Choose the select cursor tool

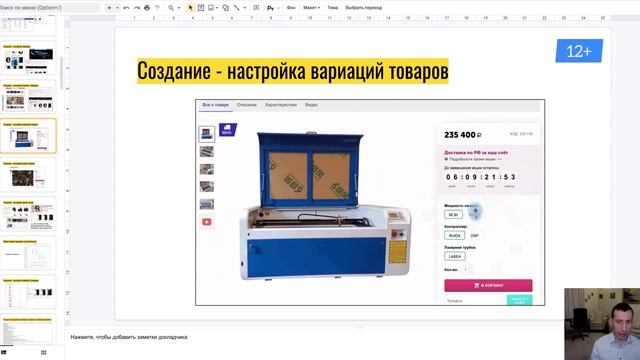190,8
